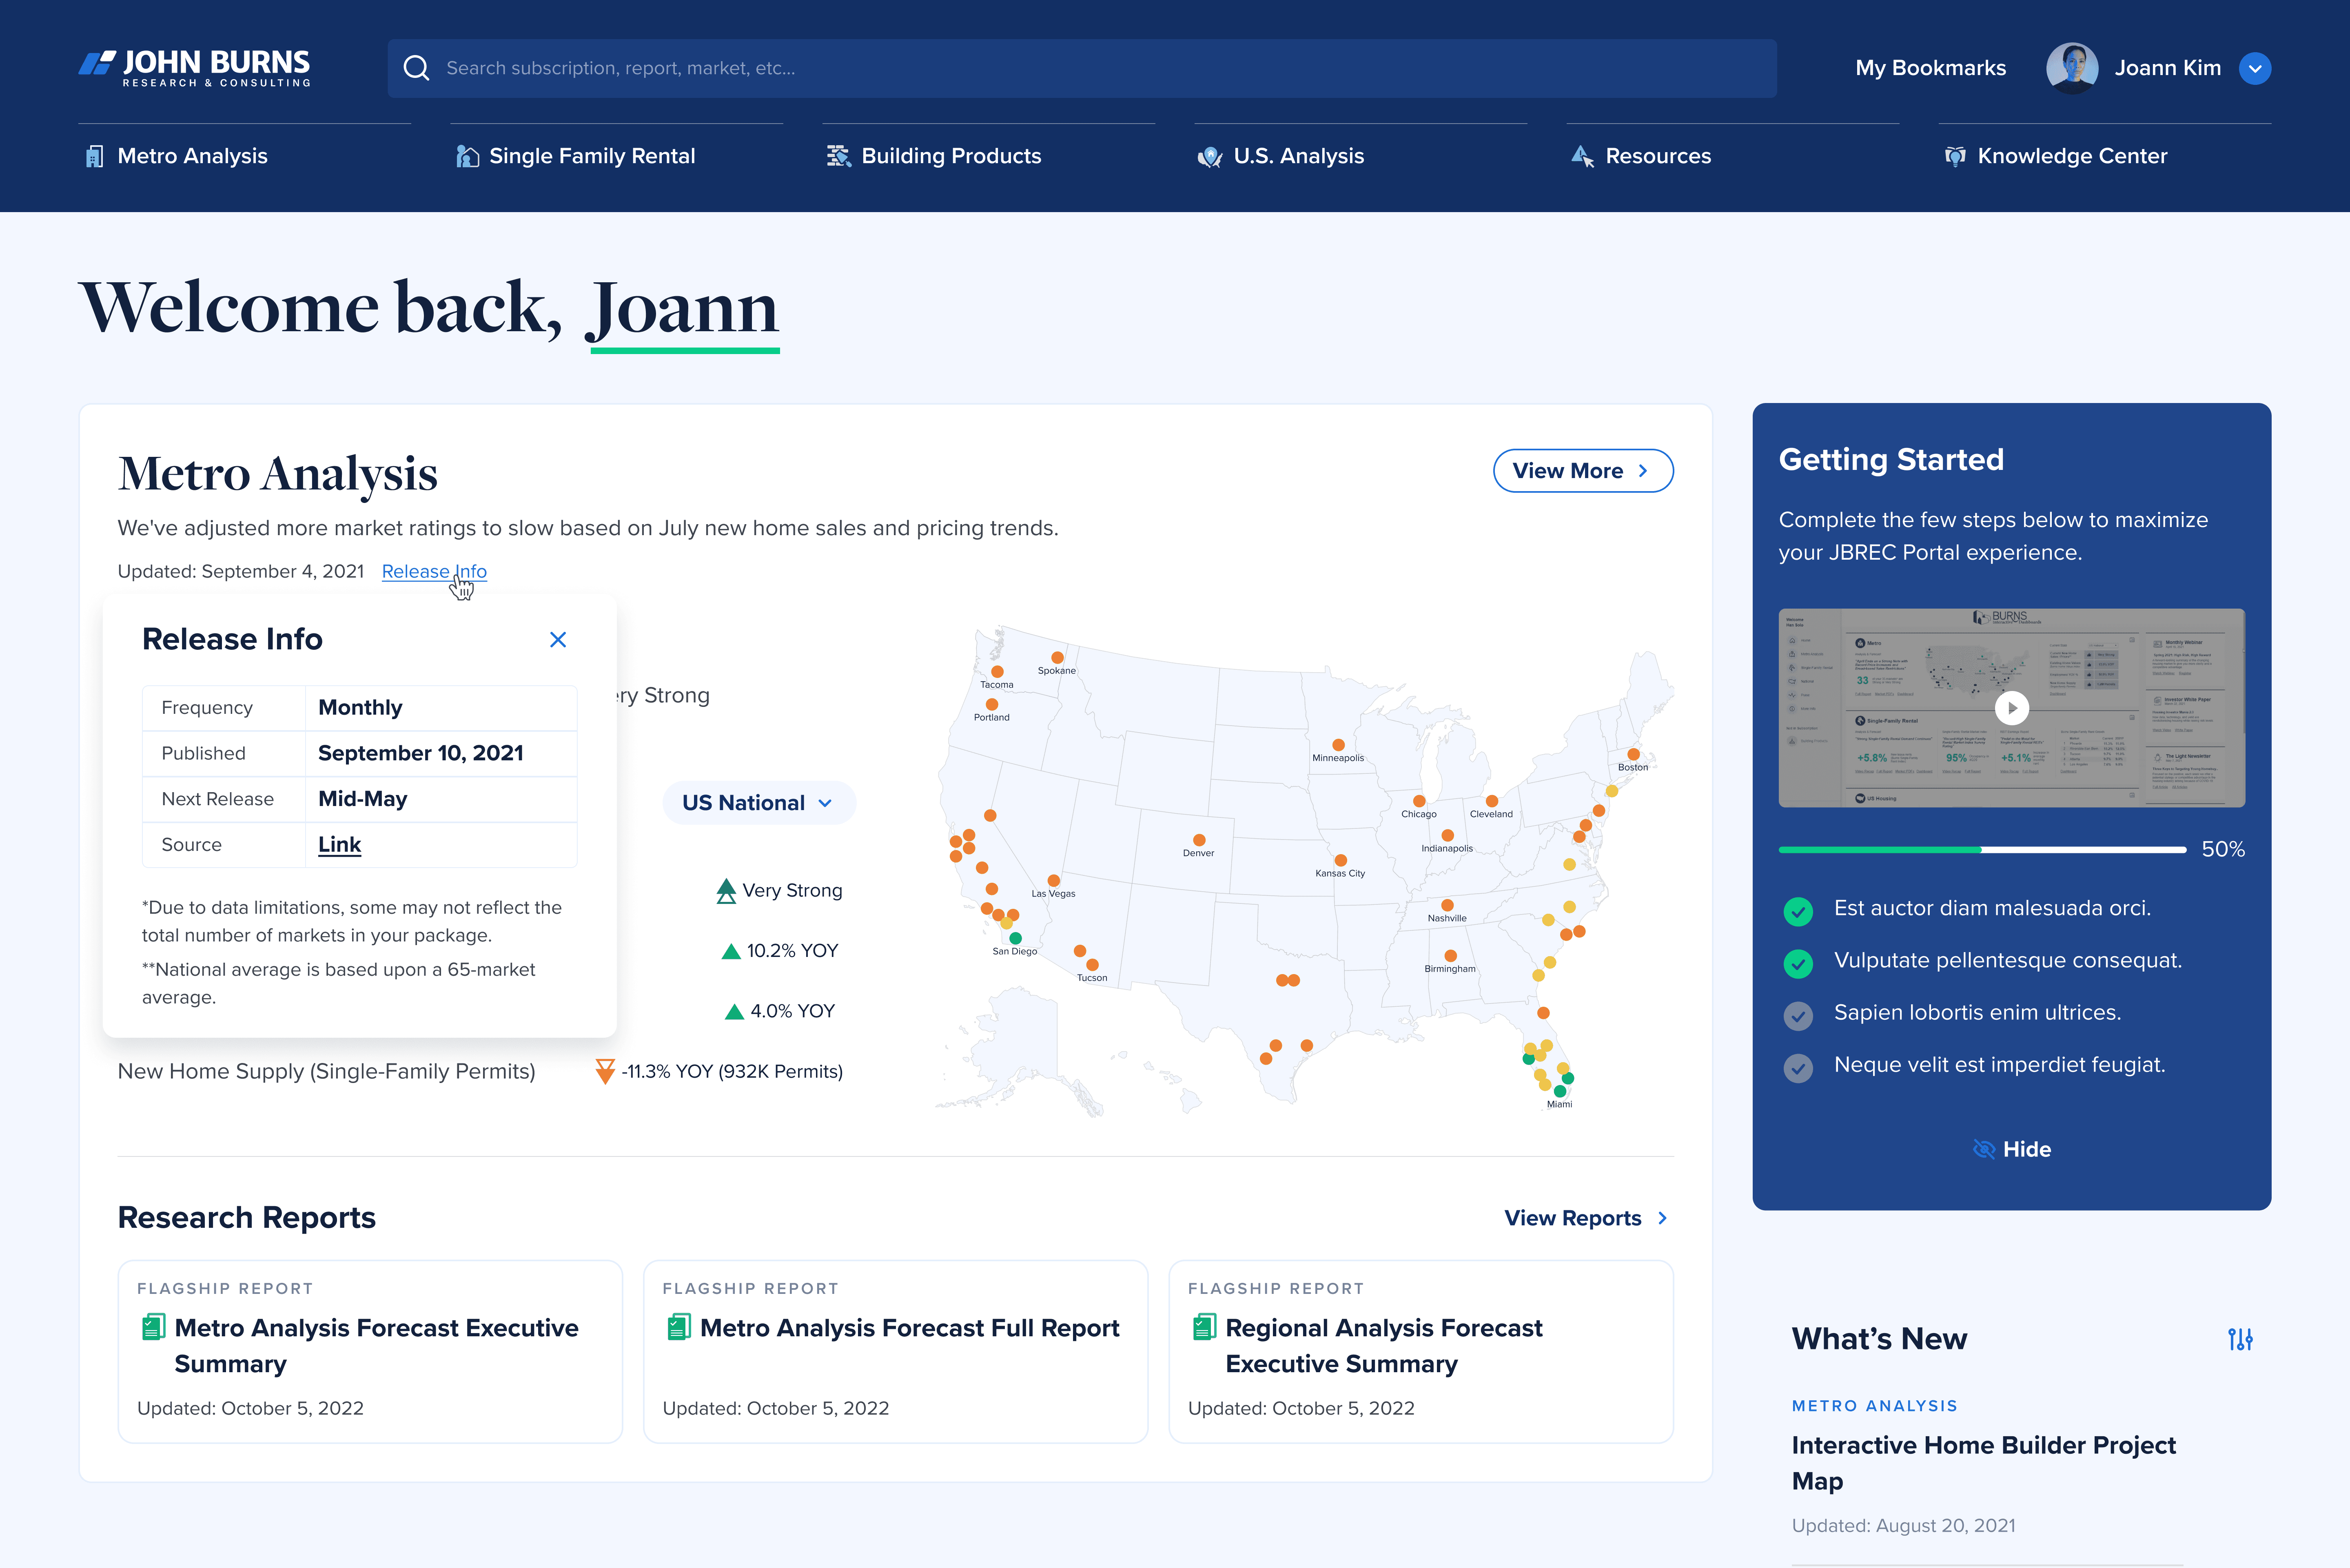The image size is (2350, 1568).
Task: Open the Source Link in Release Info
Action: click(x=339, y=845)
